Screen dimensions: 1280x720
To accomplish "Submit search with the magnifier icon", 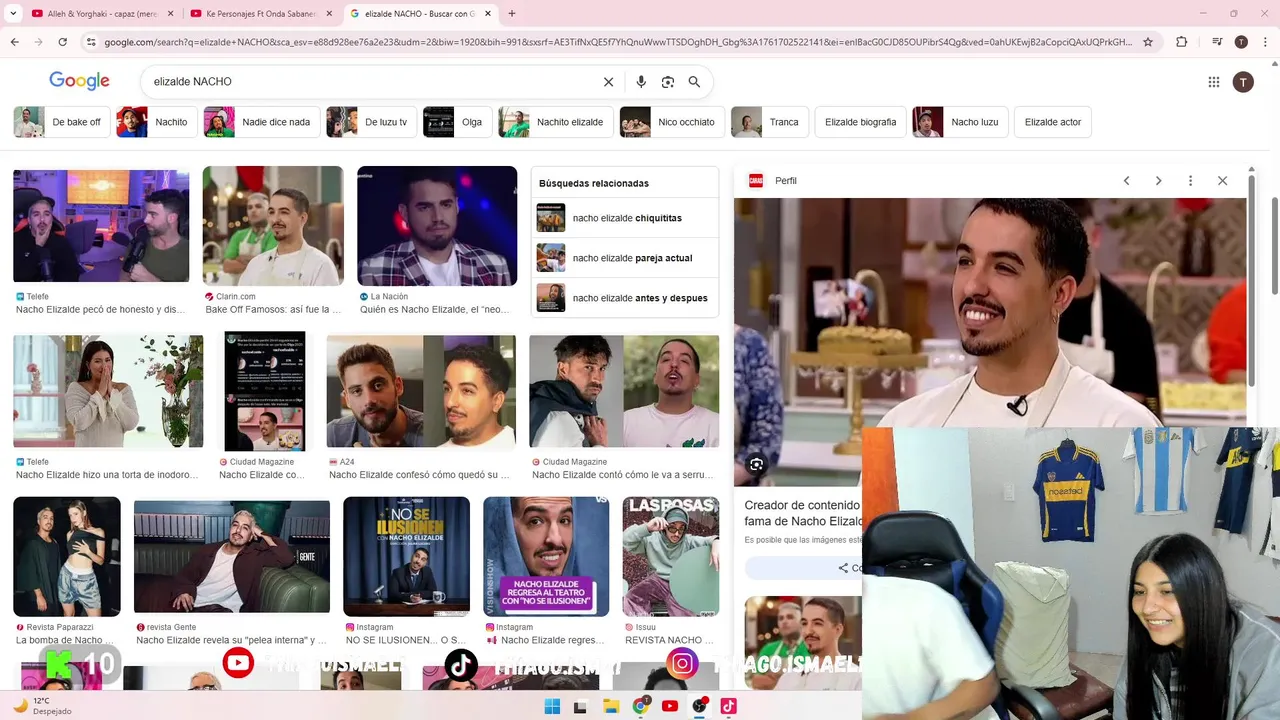I will pyautogui.click(x=694, y=82).
